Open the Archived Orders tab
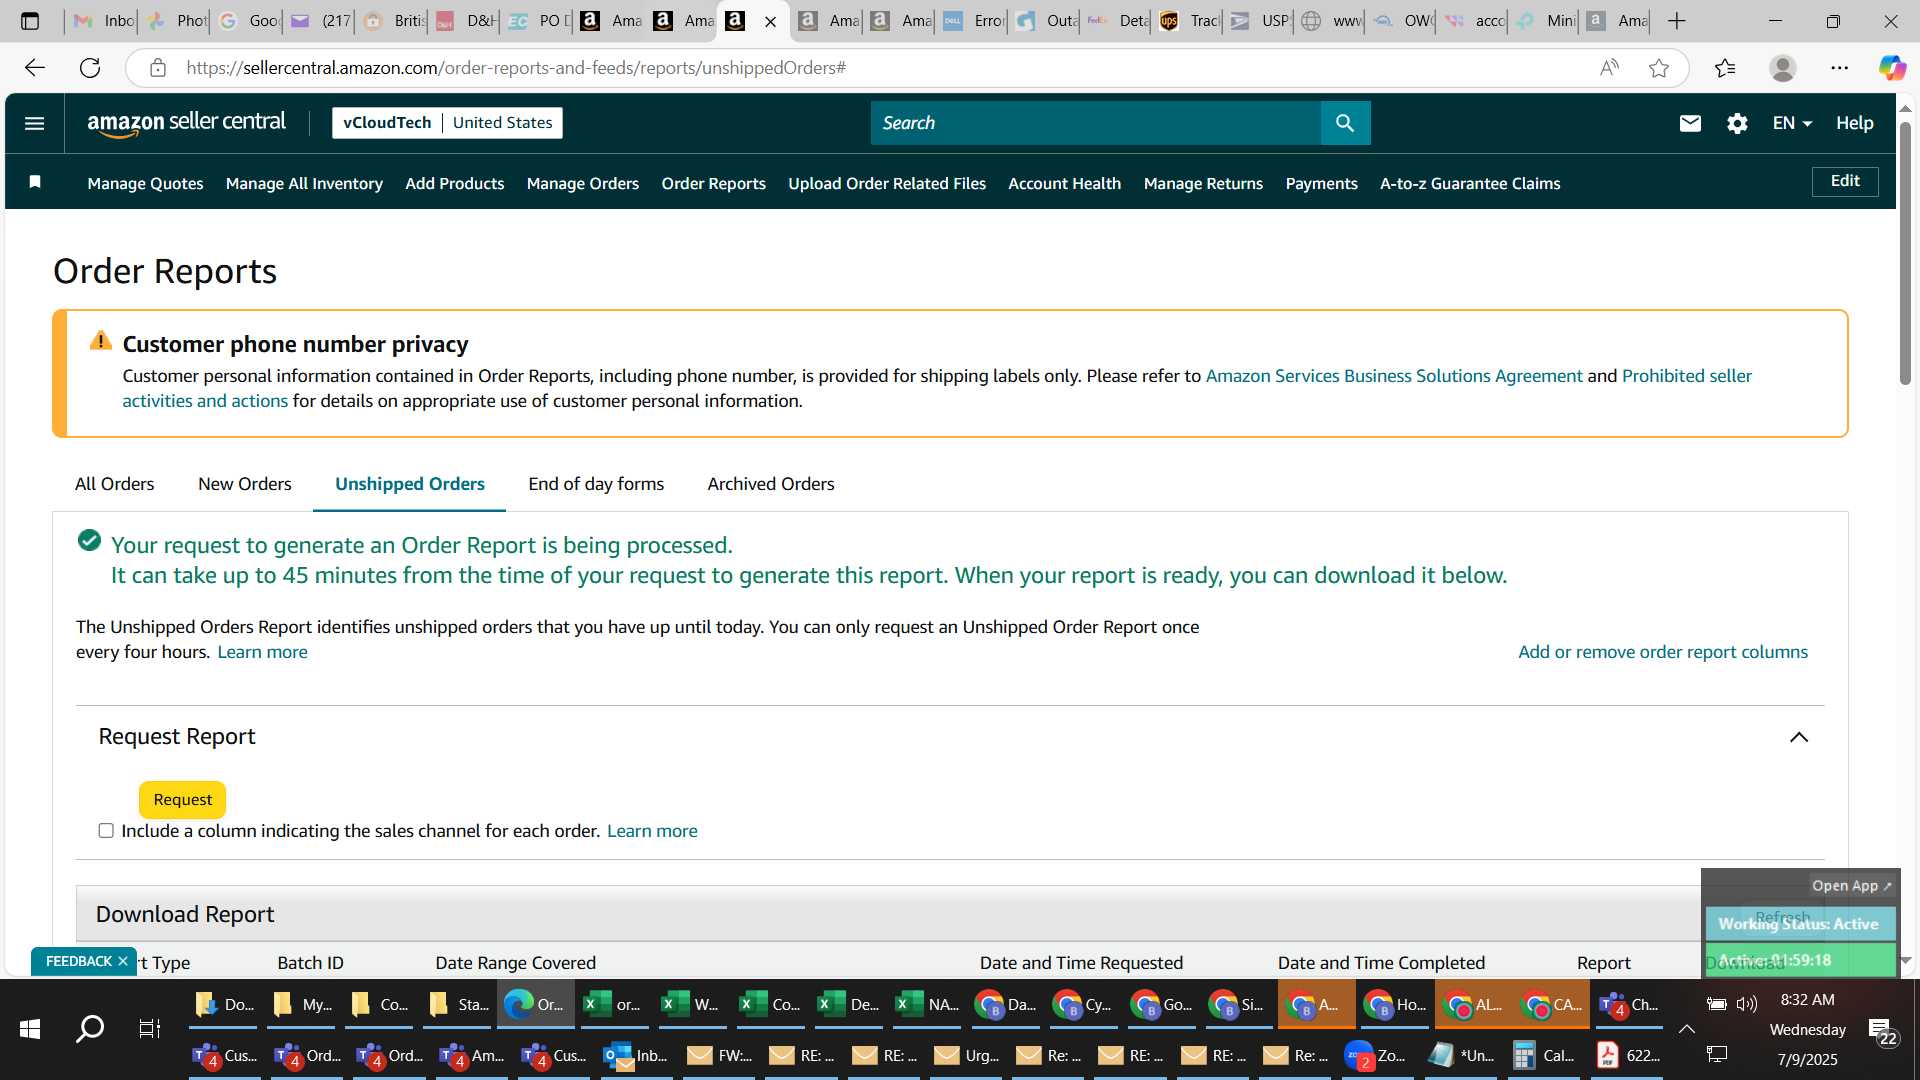The width and height of the screenshot is (1920, 1080). point(771,484)
